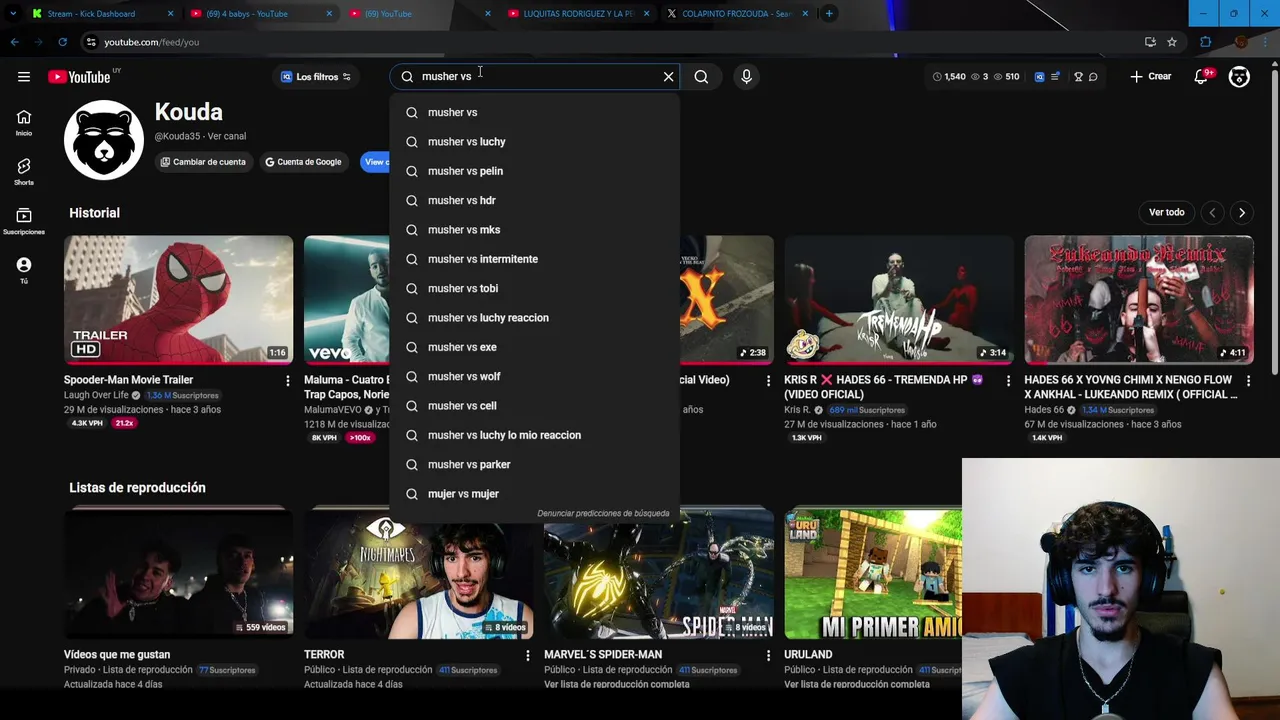The image size is (1280, 720).
Task: Click the vidIQ blue icon in header
Action: tap(1039, 76)
